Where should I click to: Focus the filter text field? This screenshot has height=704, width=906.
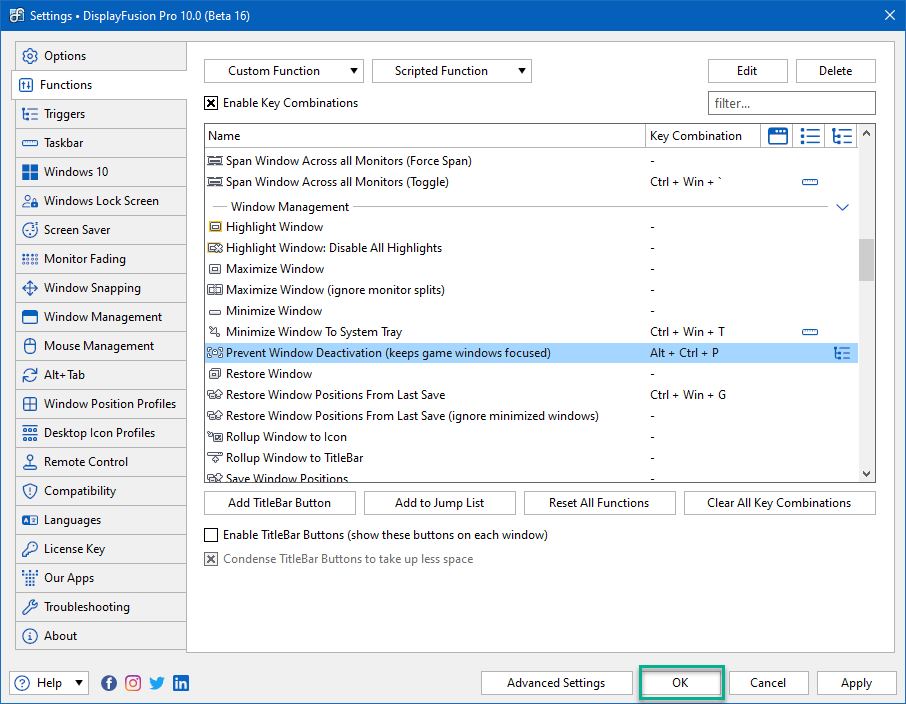792,103
